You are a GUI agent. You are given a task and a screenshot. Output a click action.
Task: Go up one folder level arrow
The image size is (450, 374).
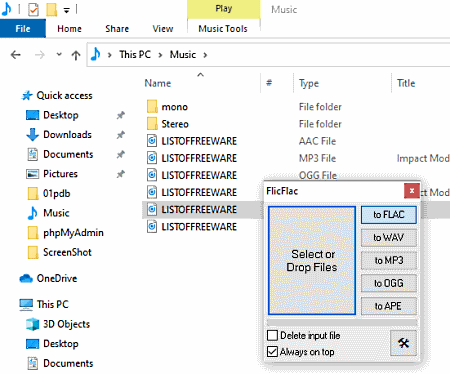coord(76,55)
